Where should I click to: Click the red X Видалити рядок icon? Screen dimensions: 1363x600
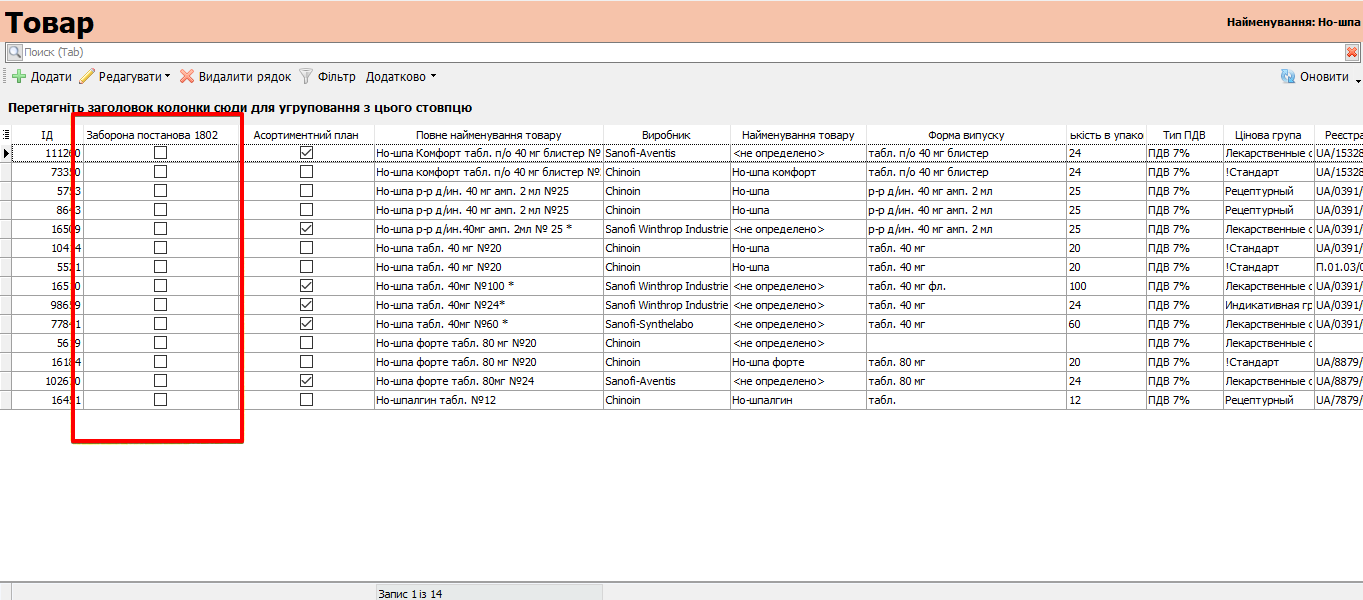[x=187, y=77]
